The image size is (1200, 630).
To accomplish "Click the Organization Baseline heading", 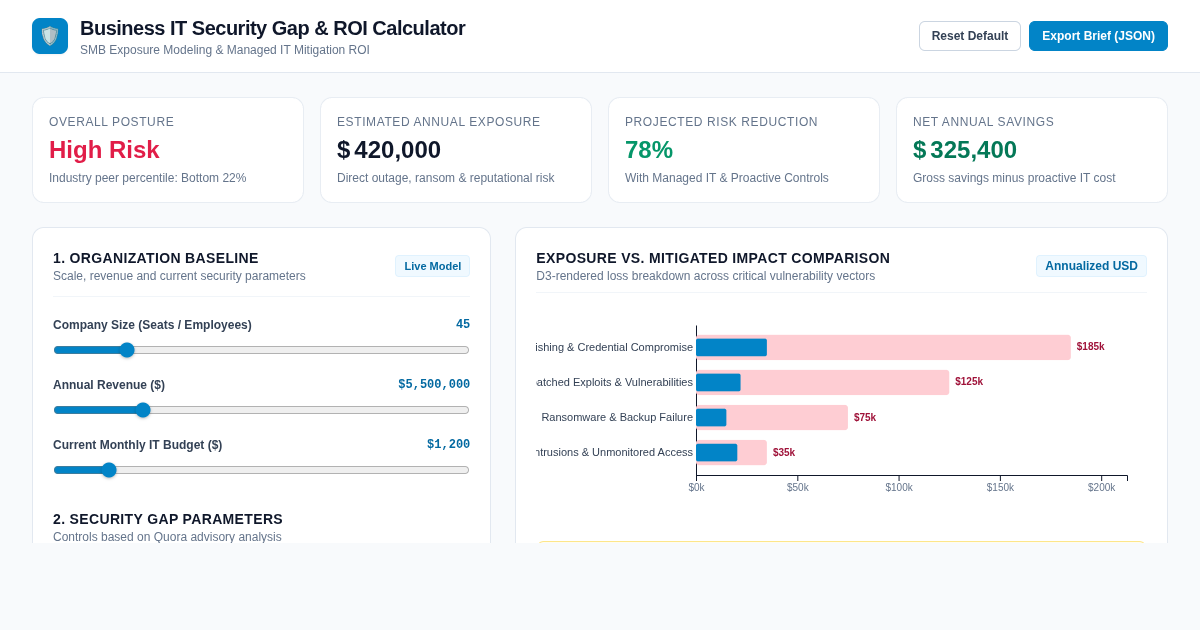I will (156, 258).
